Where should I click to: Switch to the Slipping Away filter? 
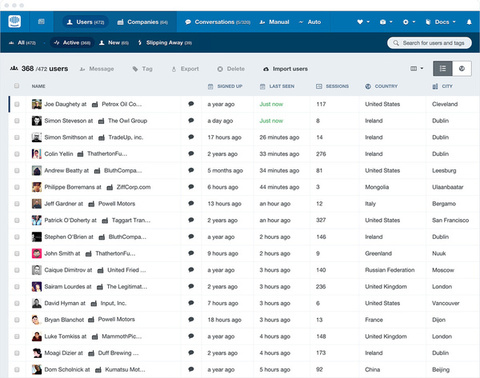[x=165, y=43]
